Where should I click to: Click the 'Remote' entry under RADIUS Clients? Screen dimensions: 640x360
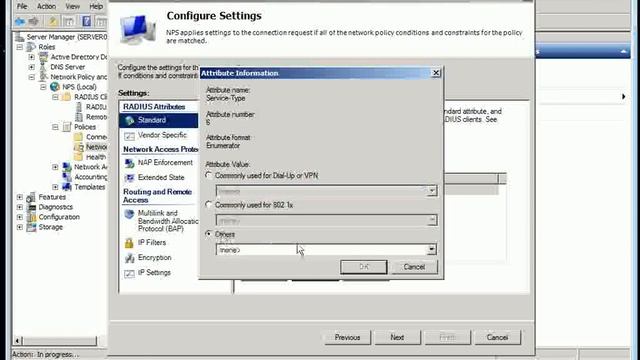pyautogui.click(x=96, y=117)
